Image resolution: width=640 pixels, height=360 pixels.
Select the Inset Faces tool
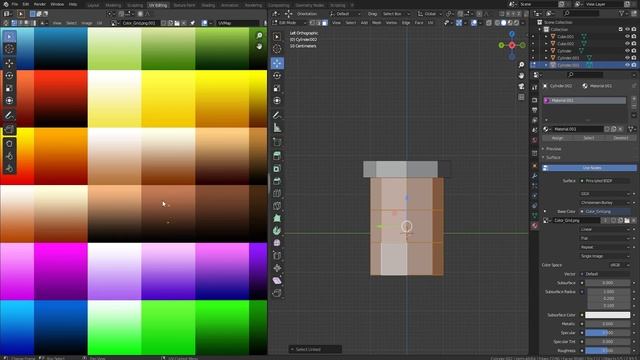coord(277,168)
